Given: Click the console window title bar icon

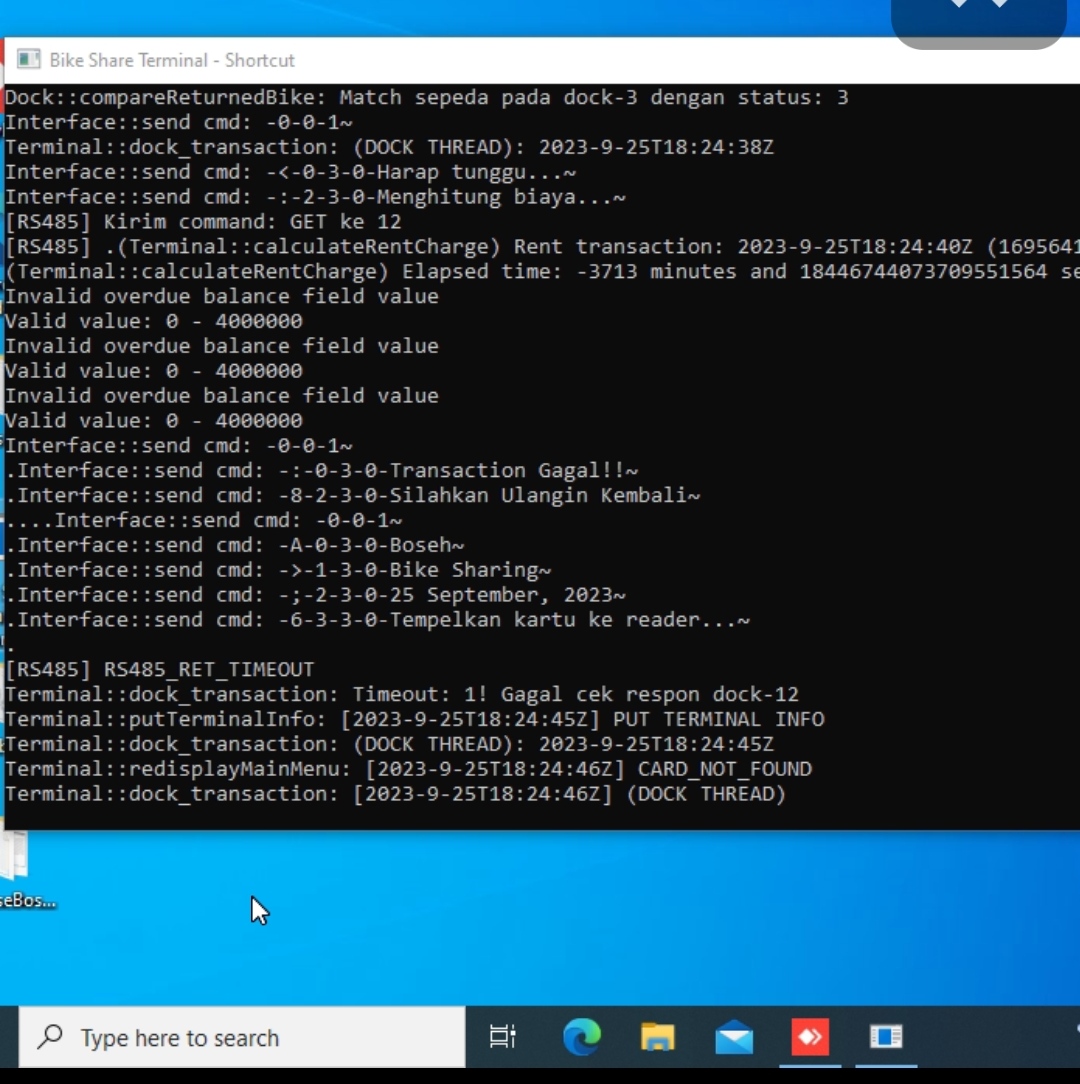Looking at the screenshot, I should (29, 60).
